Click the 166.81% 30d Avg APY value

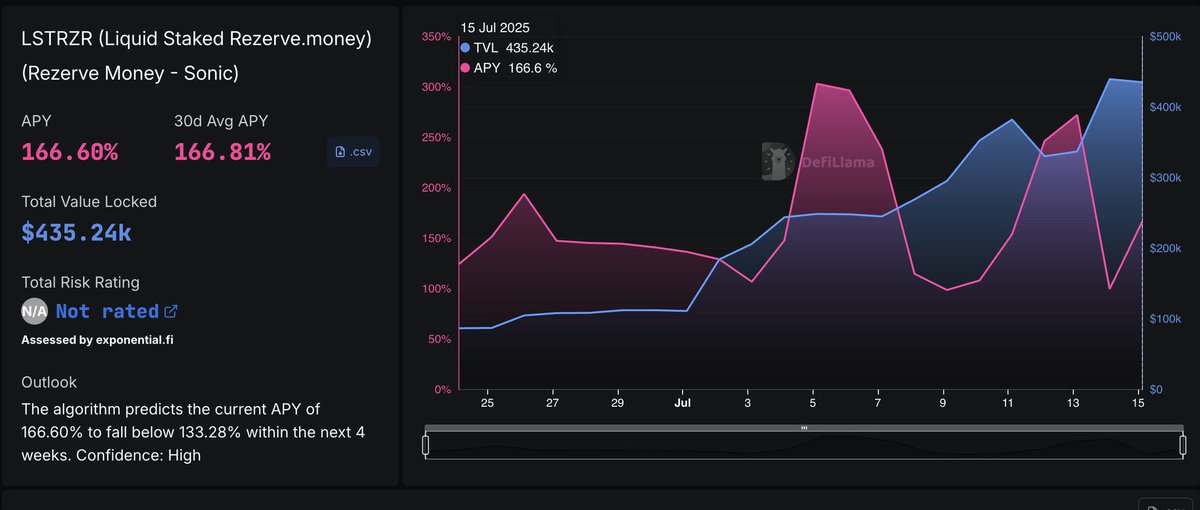[x=222, y=152]
